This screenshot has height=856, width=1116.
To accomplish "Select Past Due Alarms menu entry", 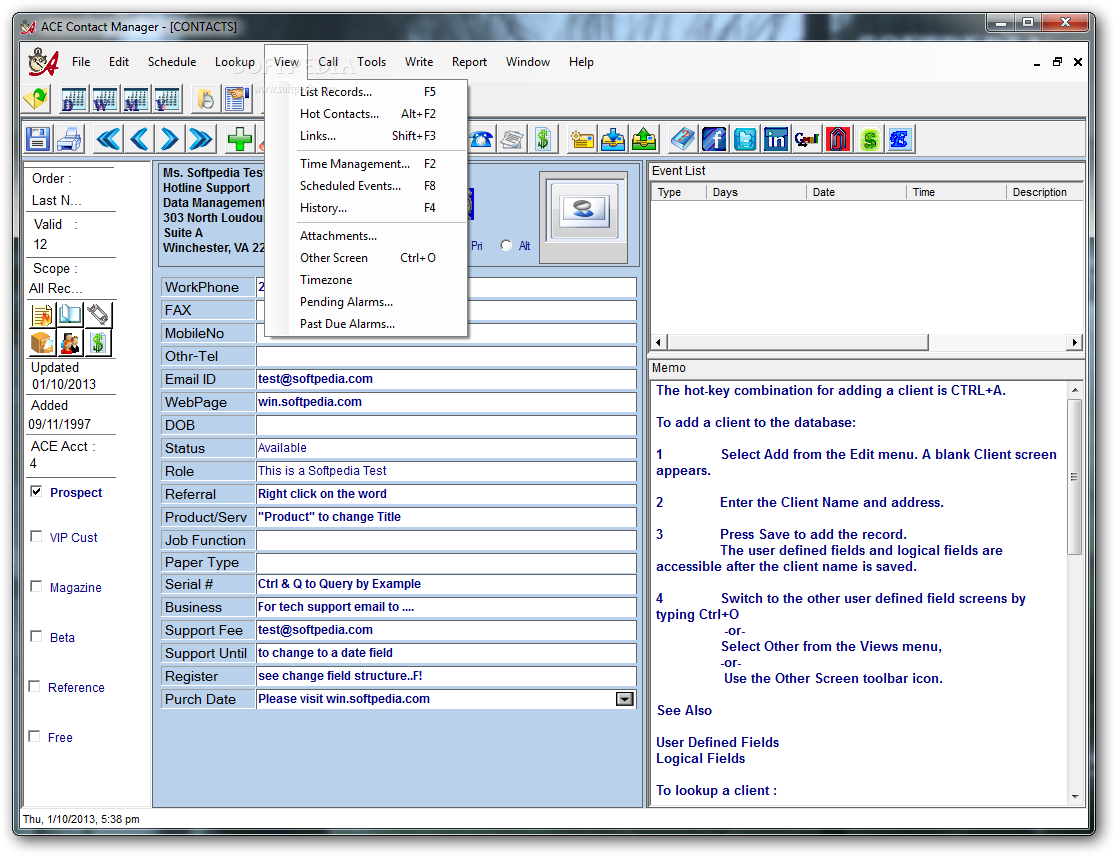I will [367, 324].
